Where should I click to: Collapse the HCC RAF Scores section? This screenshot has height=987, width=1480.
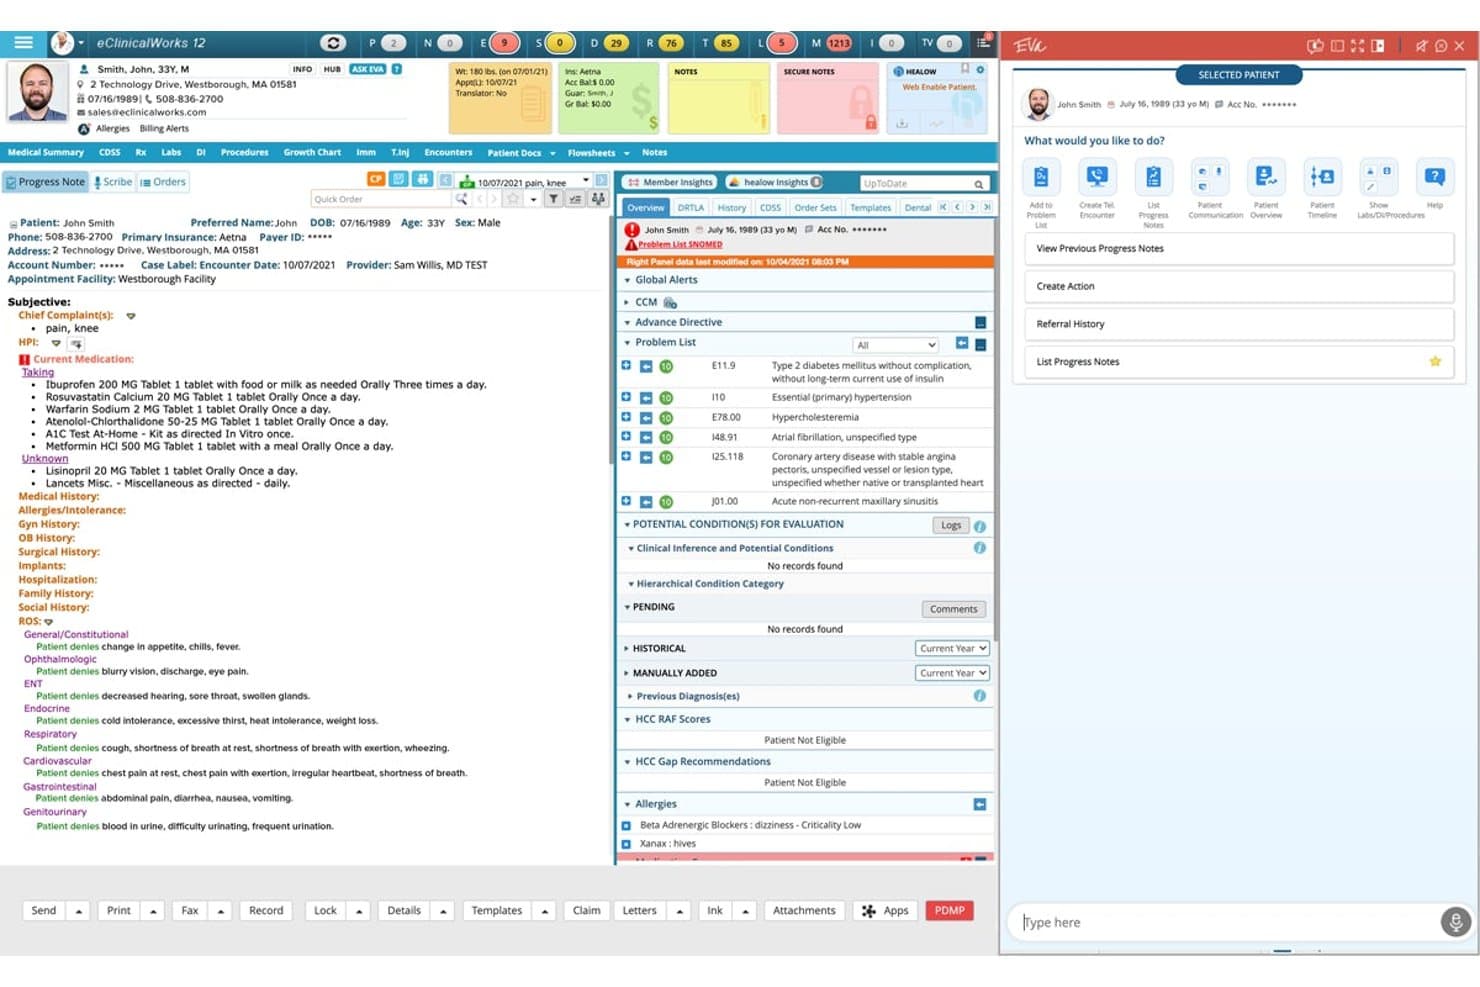point(627,720)
